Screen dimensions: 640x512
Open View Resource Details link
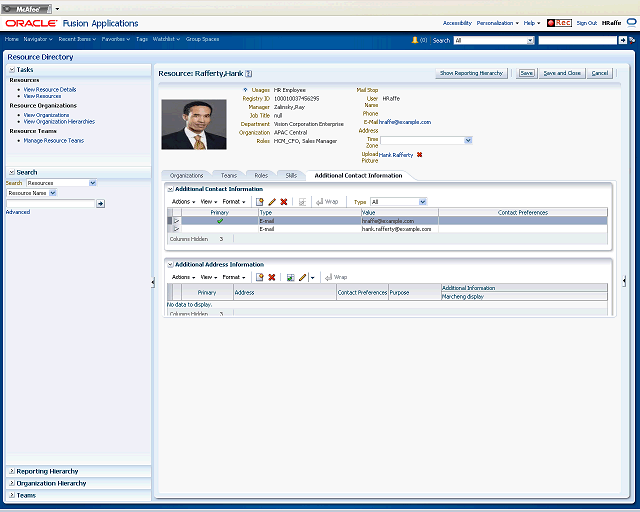(x=50, y=89)
